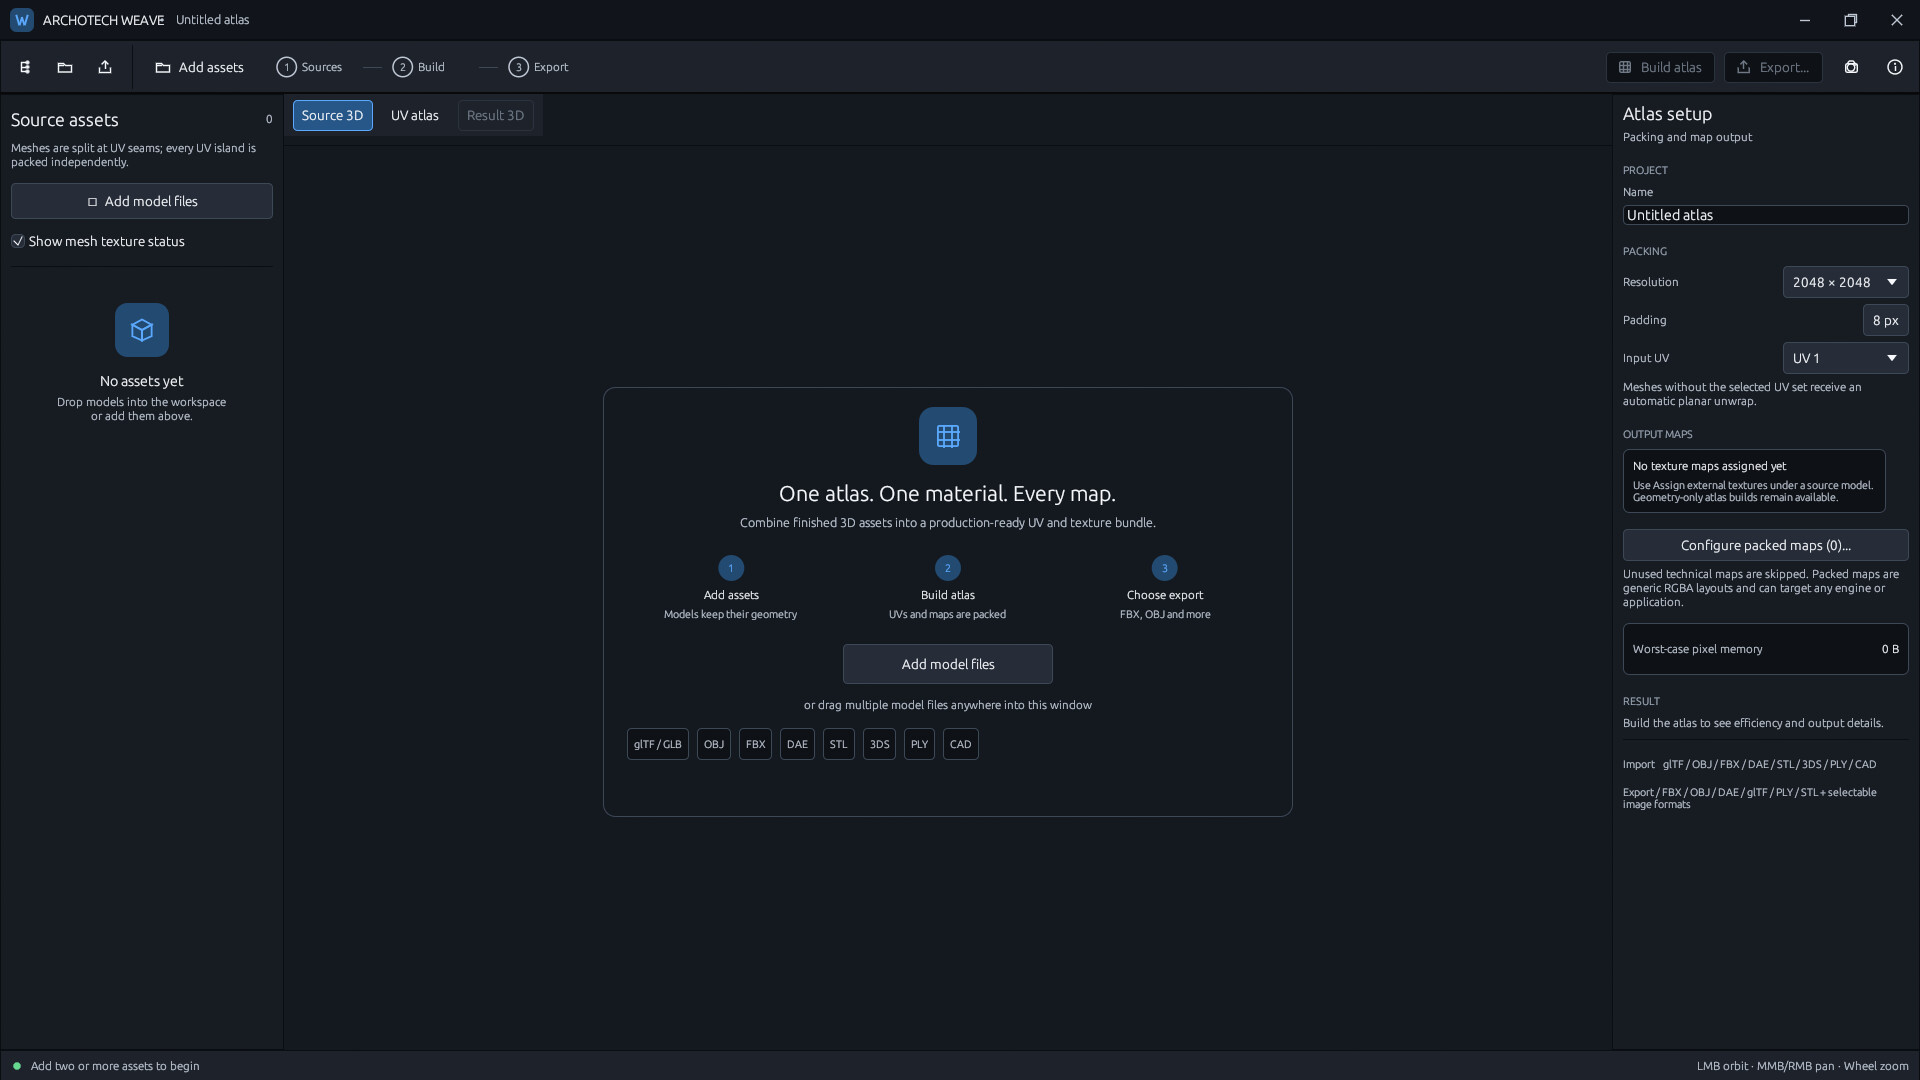The width and height of the screenshot is (1920, 1080).
Task: Click the CAD format chip
Action: [960, 744]
